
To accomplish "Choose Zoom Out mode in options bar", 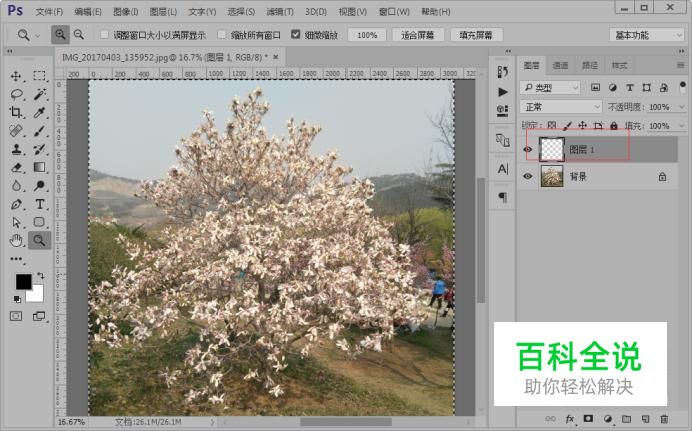I will click(x=79, y=34).
